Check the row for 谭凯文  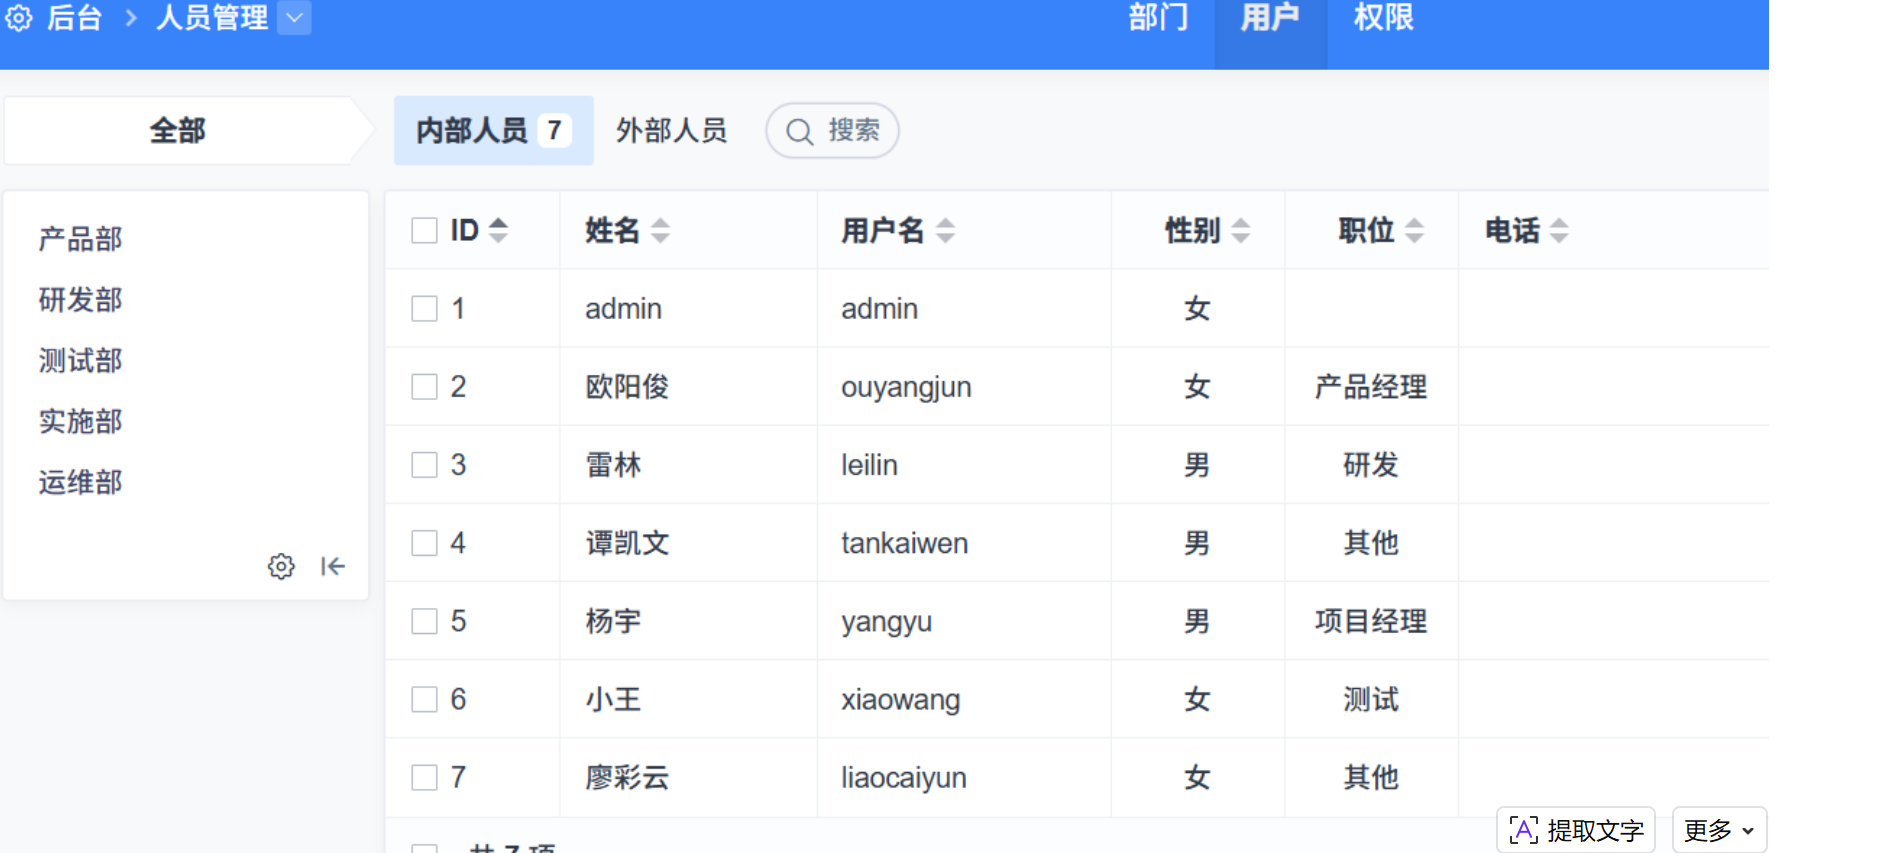pyautogui.click(x=425, y=543)
